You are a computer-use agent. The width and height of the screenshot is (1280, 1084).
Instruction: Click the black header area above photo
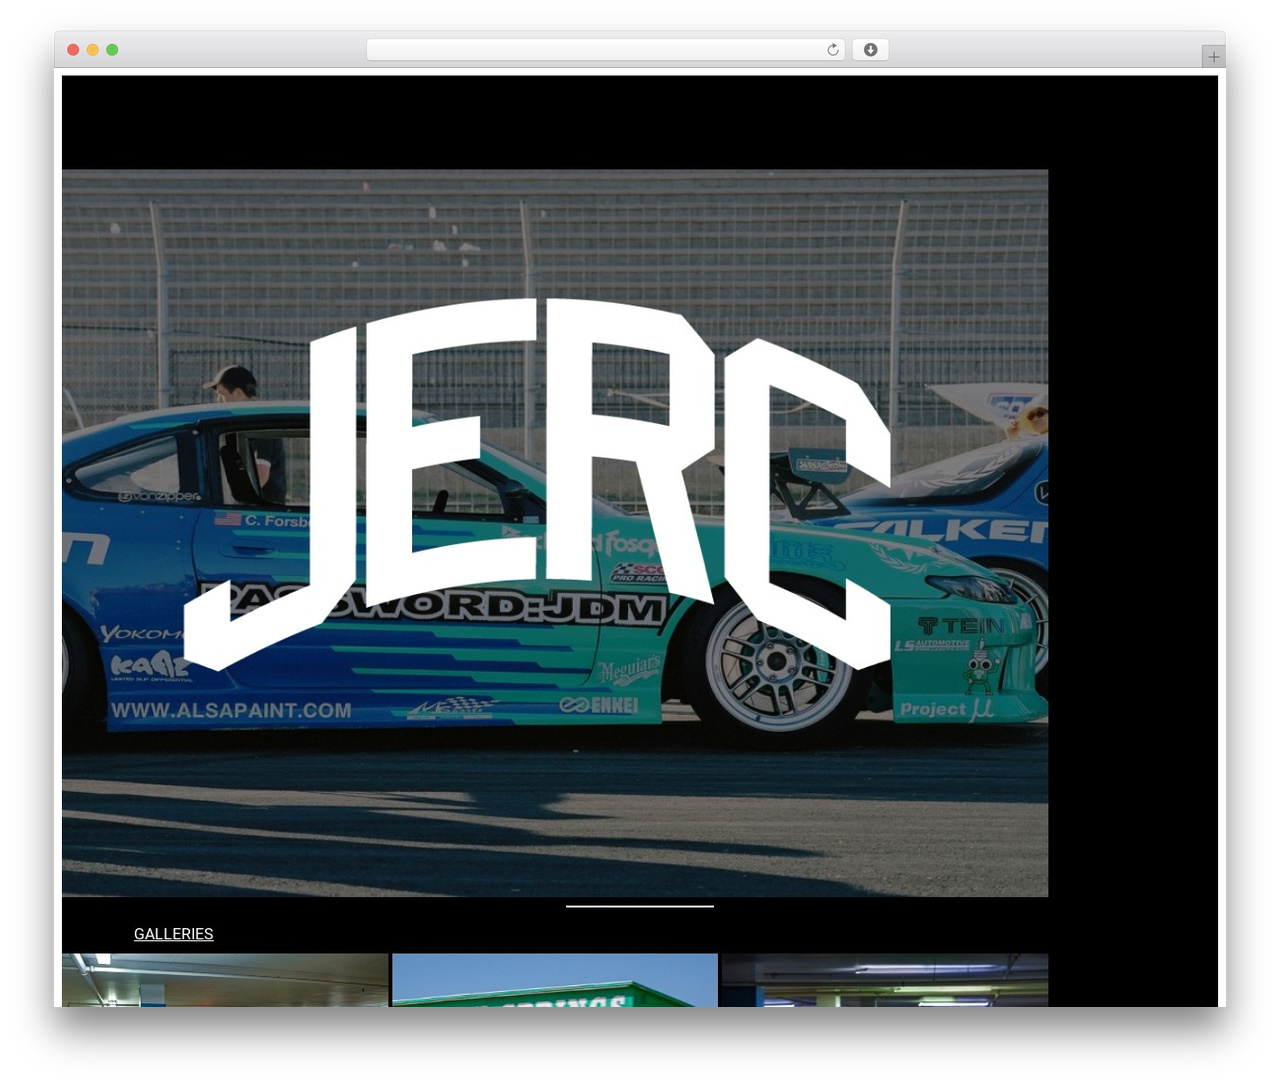pyautogui.click(x=640, y=122)
